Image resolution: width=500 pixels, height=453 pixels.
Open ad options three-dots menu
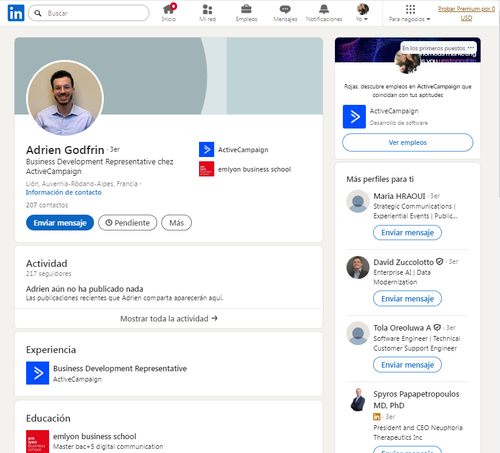[x=471, y=48]
